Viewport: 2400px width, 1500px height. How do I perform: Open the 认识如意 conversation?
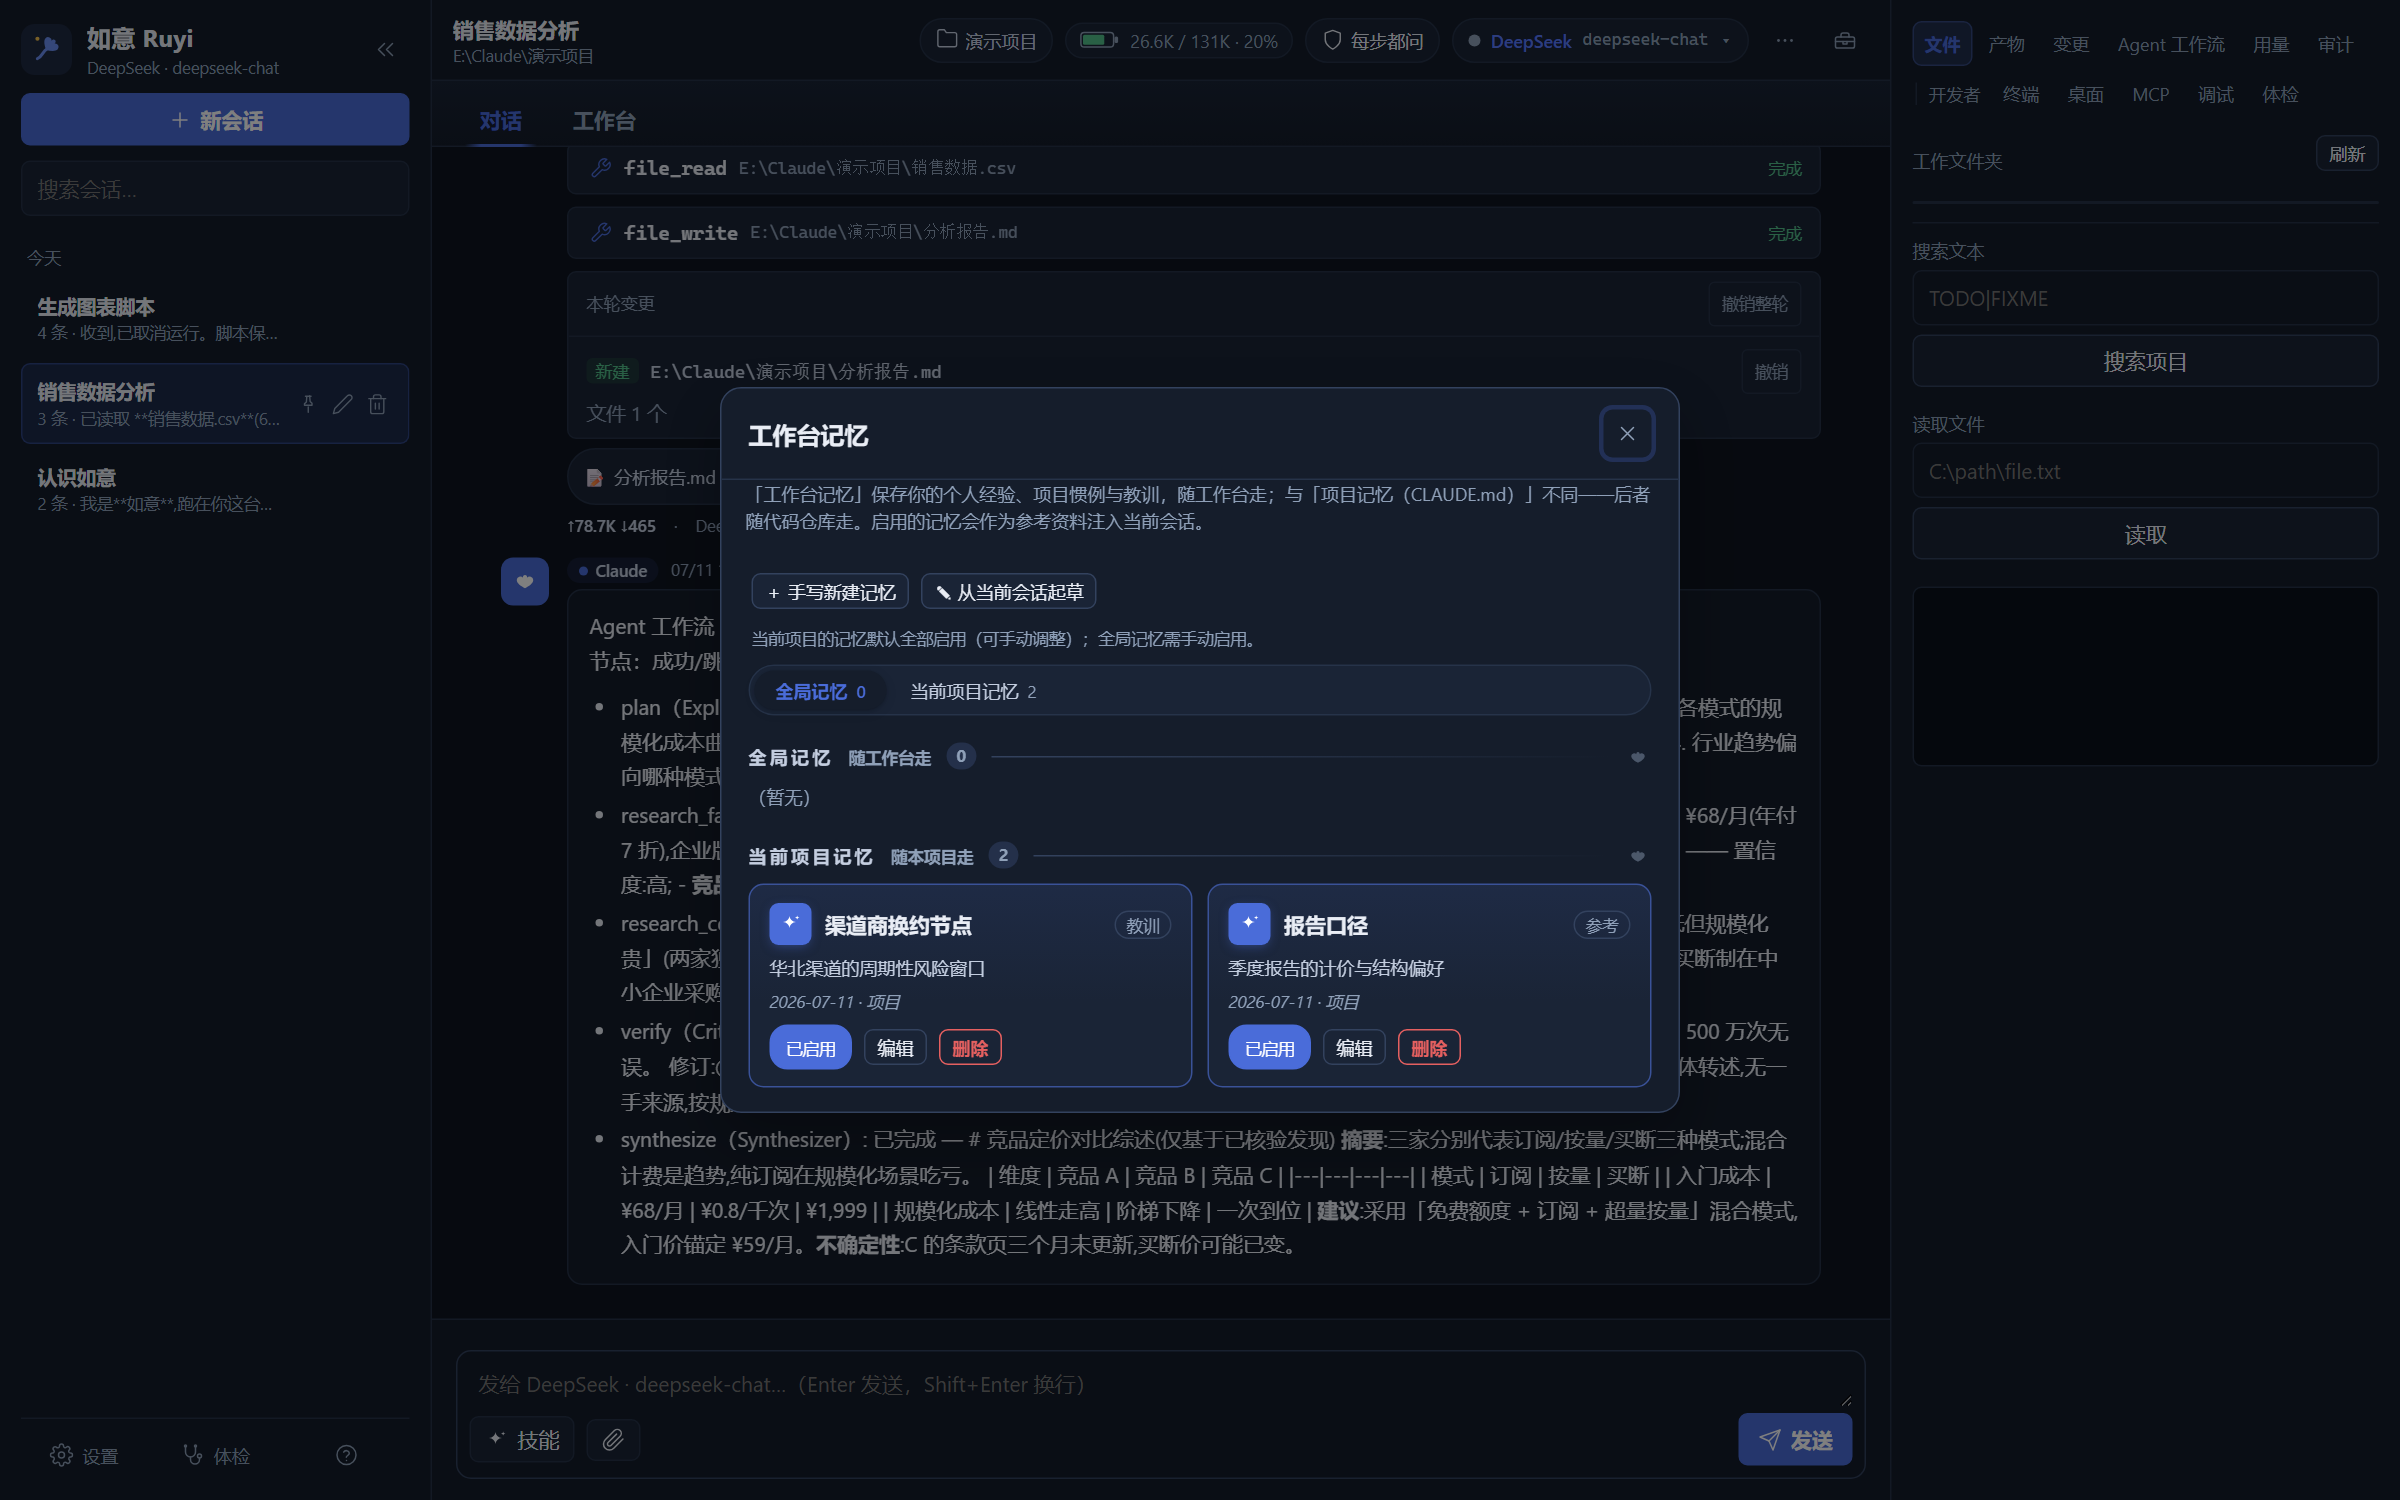click(215, 490)
